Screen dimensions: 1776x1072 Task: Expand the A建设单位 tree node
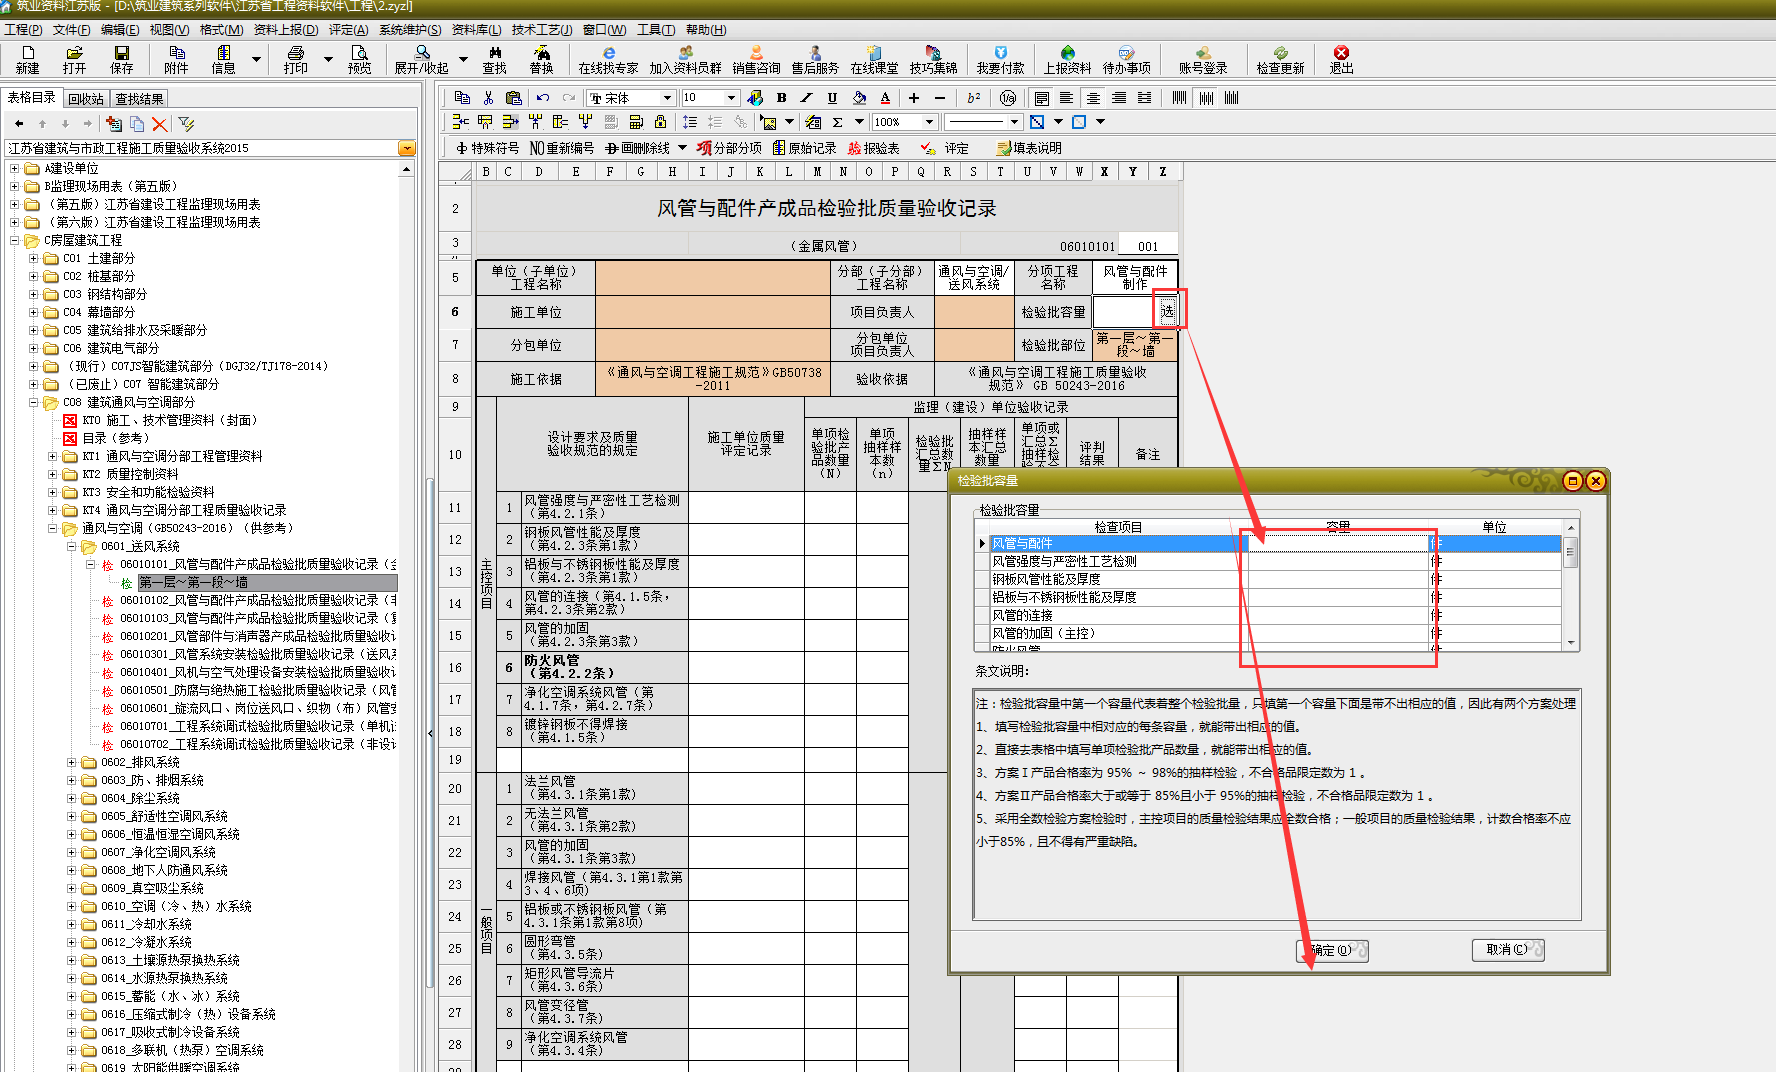pyautogui.click(x=14, y=169)
